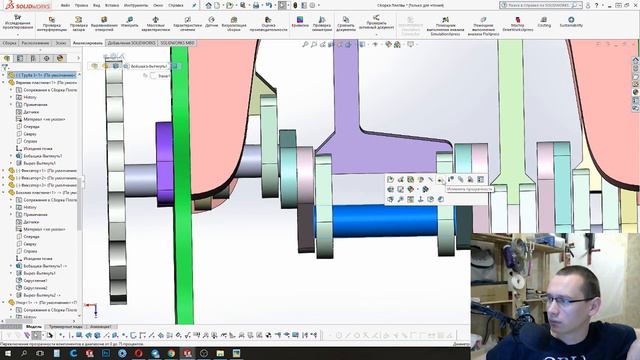640x360 pixels.
Task: Expand the Фиксатор<1> component in the tree
Action: click(4, 171)
